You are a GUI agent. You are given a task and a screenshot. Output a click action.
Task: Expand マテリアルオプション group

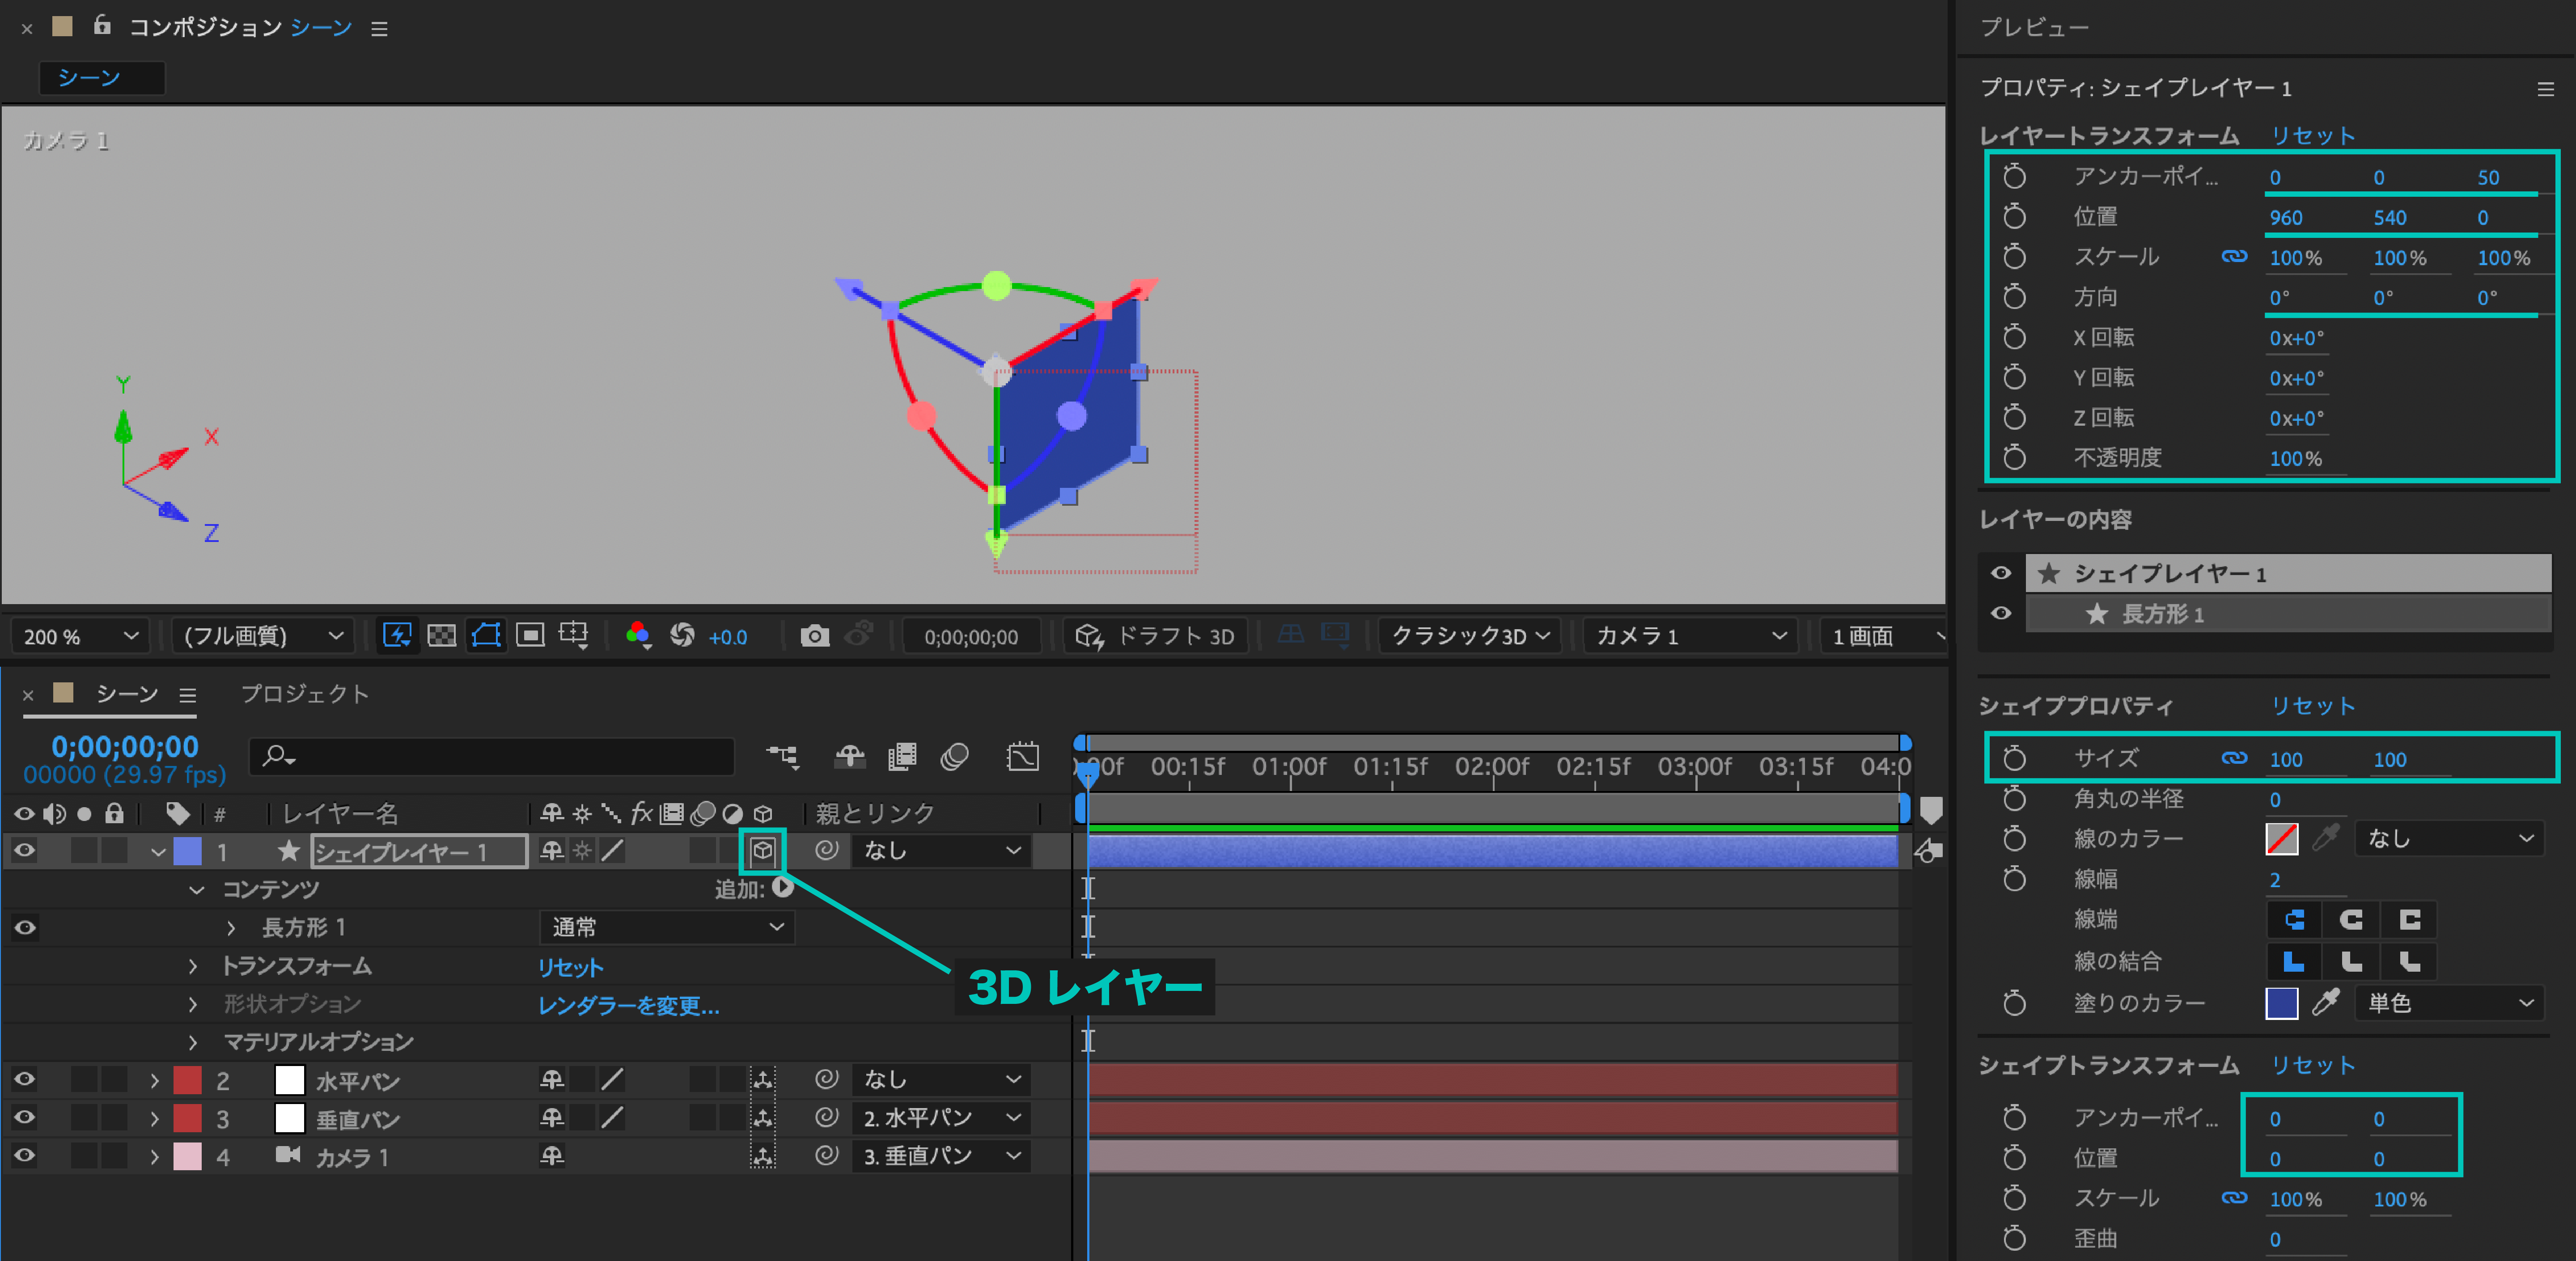tap(193, 1042)
